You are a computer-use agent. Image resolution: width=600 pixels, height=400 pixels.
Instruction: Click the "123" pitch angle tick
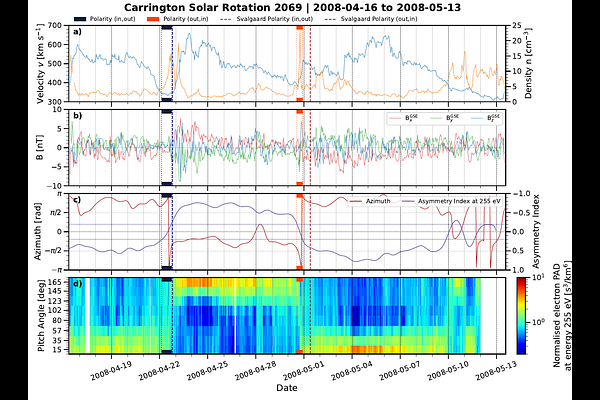[57, 301]
